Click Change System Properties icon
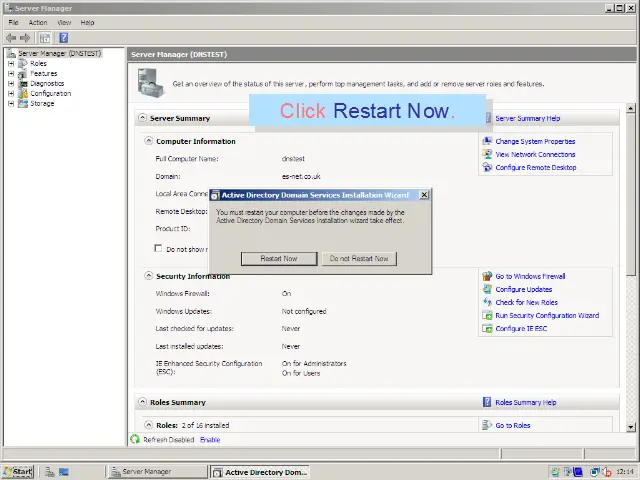Viewport: 640px width, 480px height. 487,141
